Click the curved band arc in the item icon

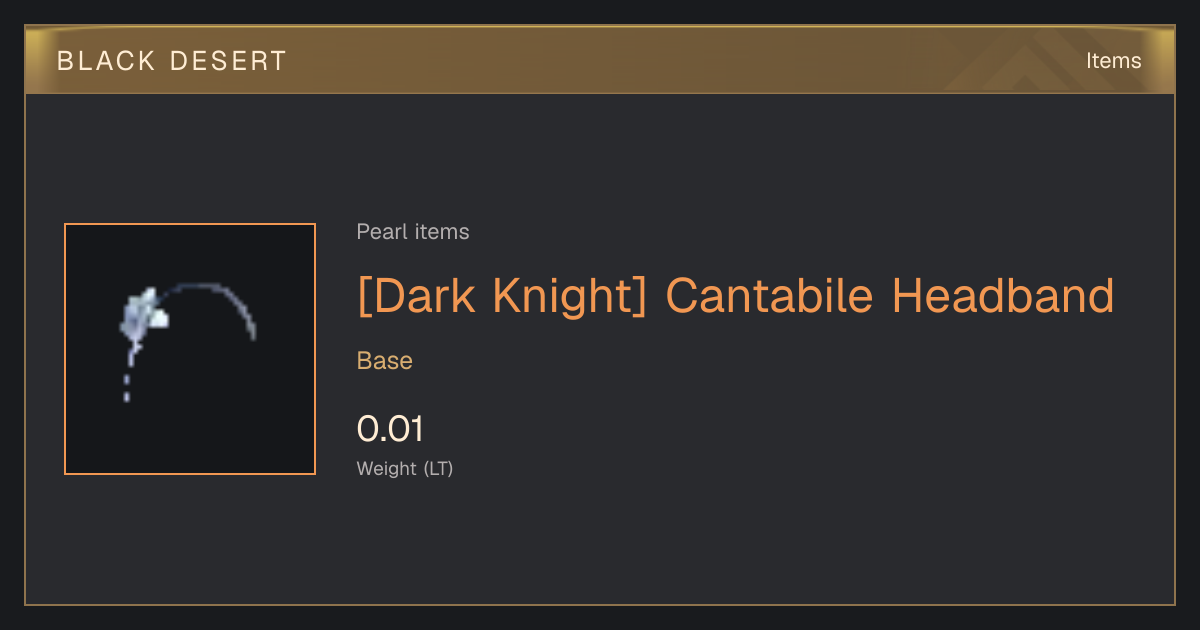point(212,305)
